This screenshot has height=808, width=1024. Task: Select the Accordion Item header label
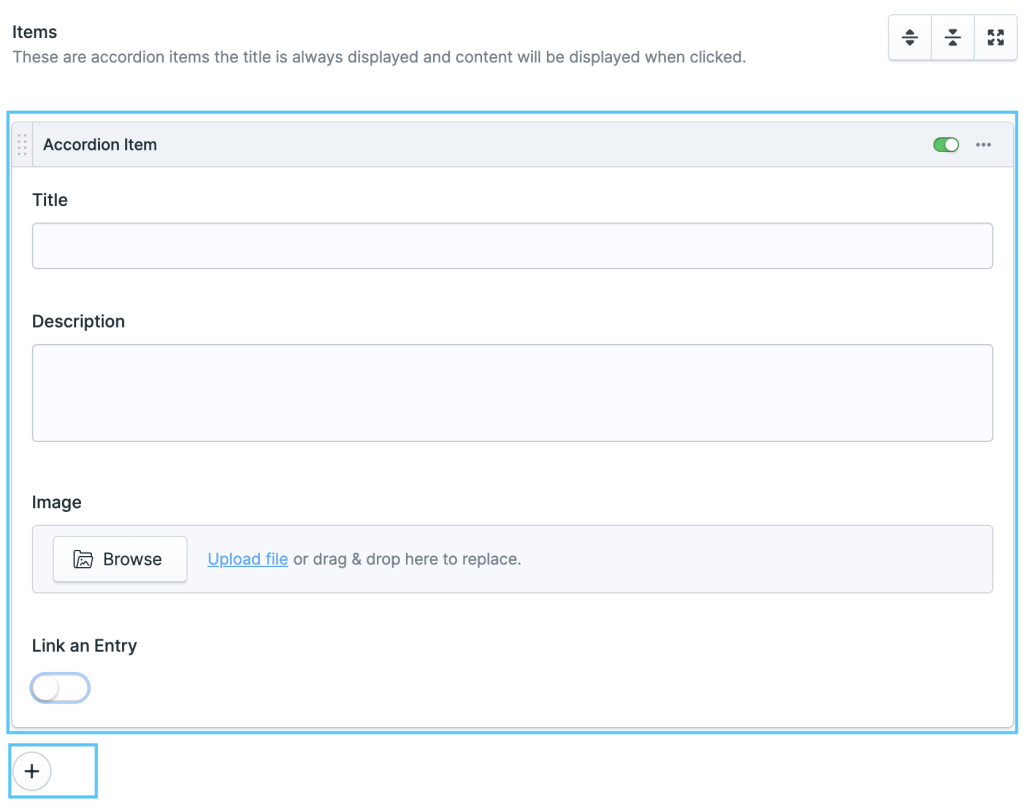tap(100, 144)
